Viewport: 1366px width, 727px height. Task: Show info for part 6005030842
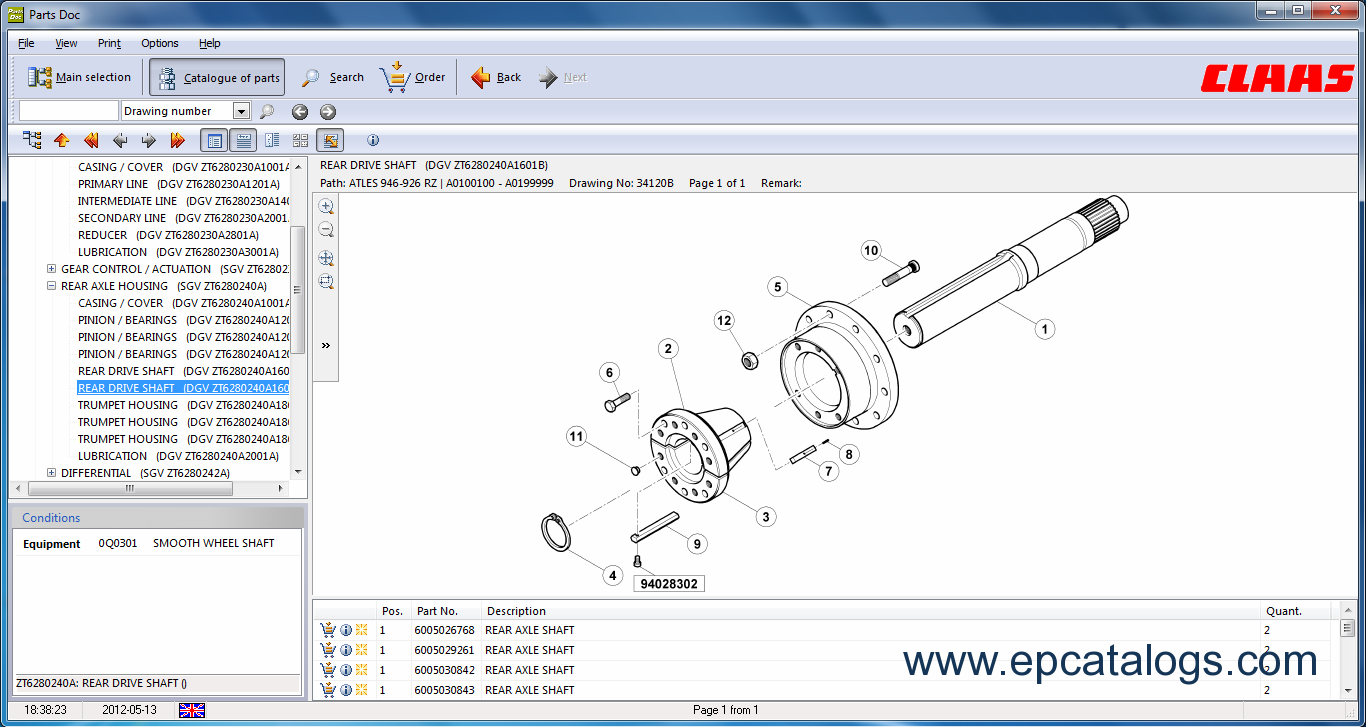pyautogui.click(x=345, y=670)
